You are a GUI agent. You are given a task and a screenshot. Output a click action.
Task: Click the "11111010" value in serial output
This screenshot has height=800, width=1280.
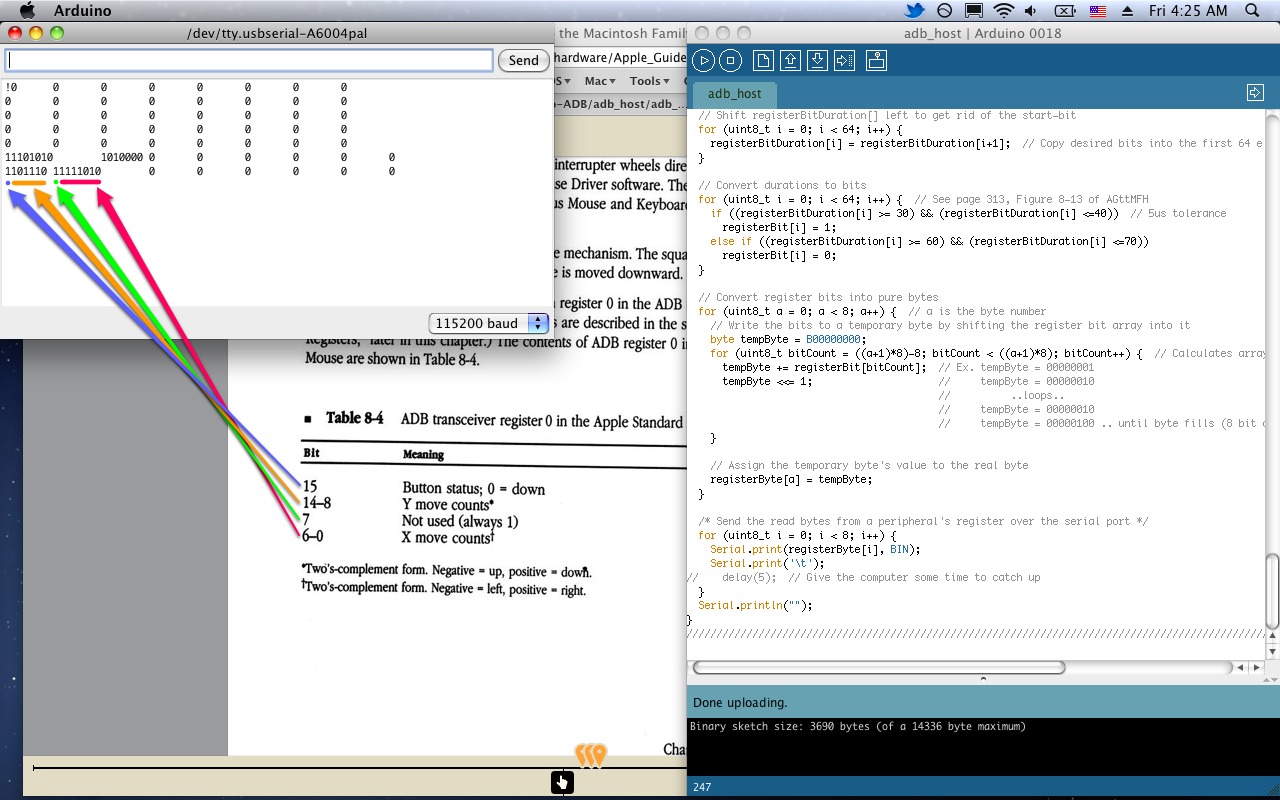[77, 172]
